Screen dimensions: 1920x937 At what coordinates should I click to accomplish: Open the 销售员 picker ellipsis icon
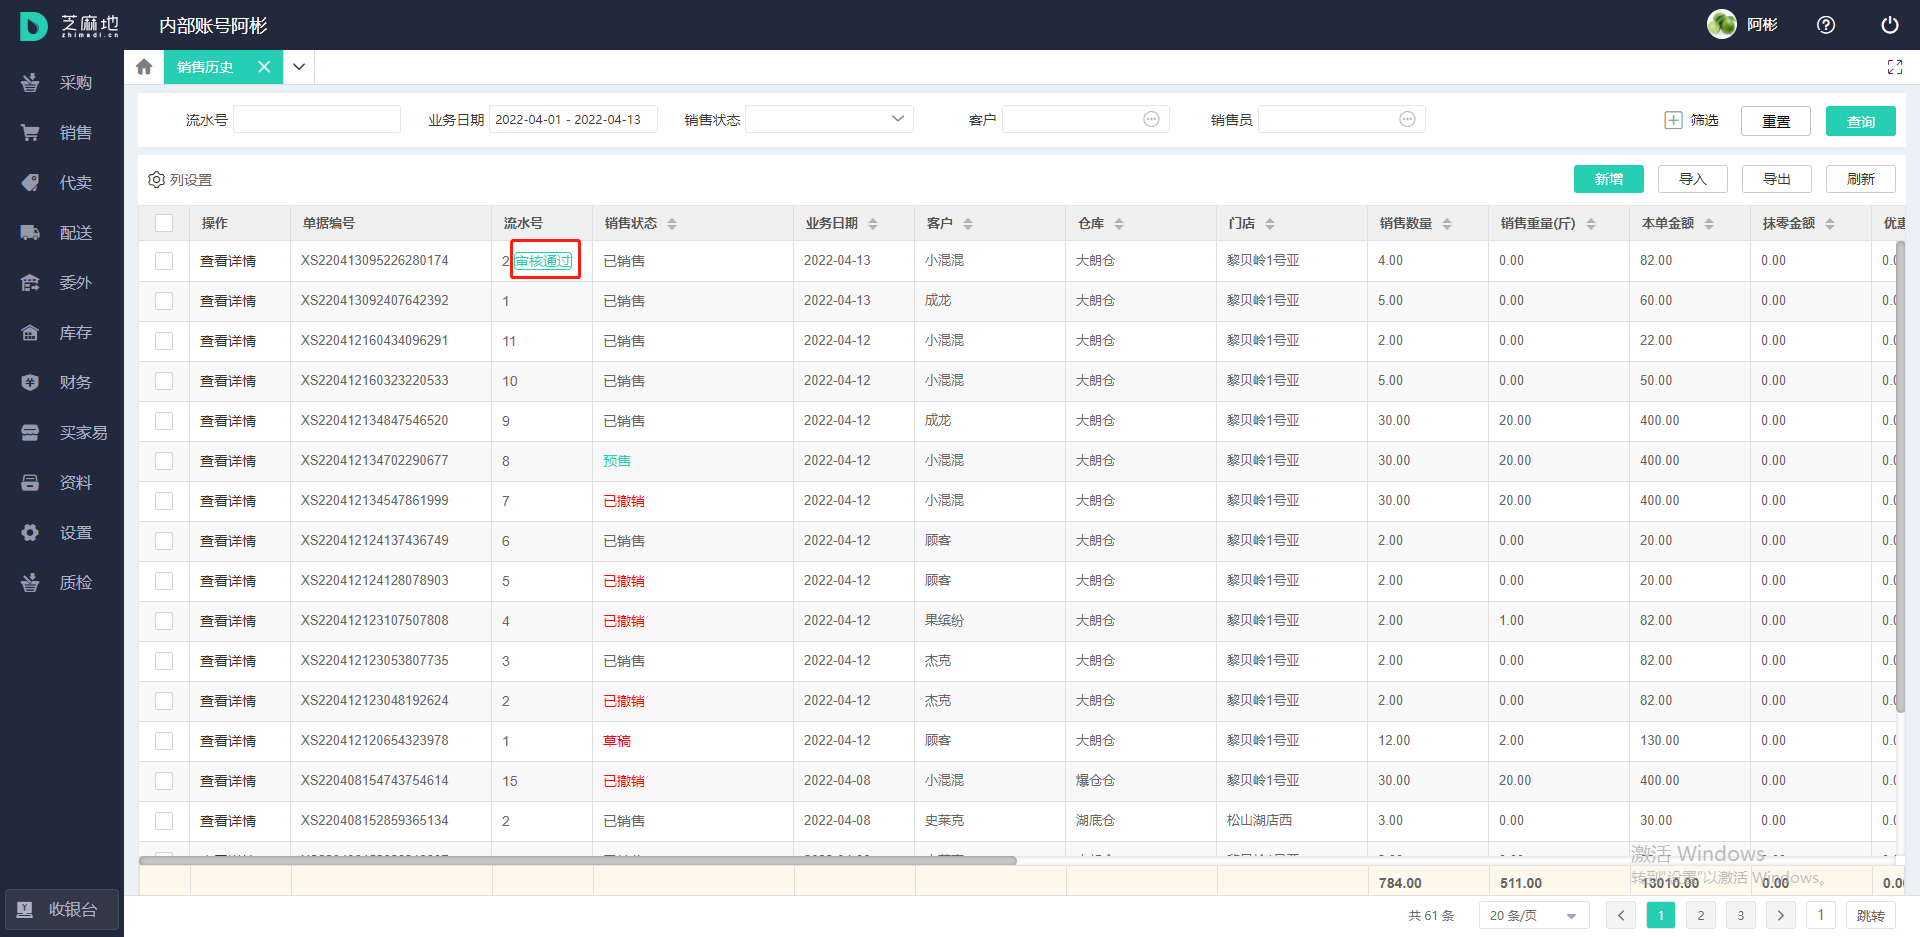(1407, 119)
